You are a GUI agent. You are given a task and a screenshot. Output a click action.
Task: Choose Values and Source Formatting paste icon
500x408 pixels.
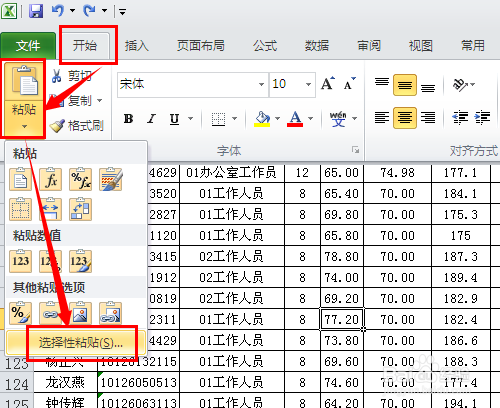click(x=81, y=261)
